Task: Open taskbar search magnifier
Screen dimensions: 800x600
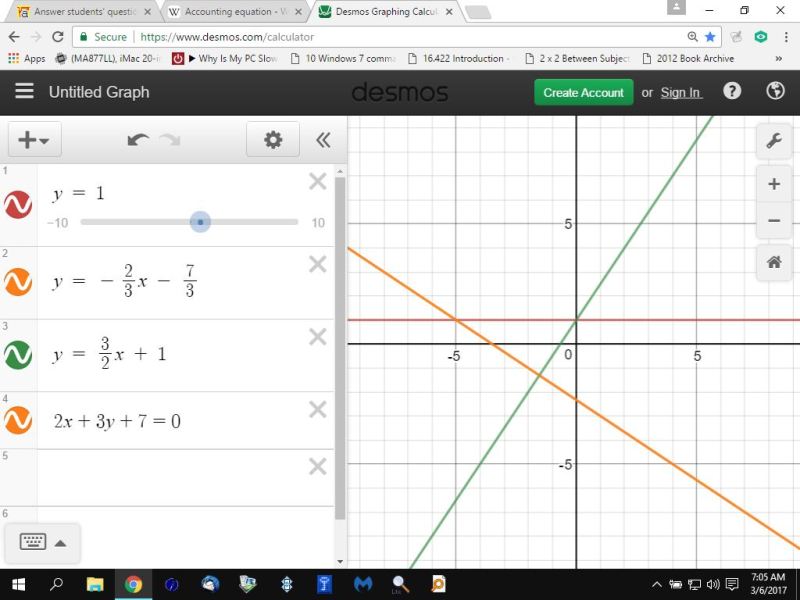Action: pyautogui.click(x=56, y=585)
